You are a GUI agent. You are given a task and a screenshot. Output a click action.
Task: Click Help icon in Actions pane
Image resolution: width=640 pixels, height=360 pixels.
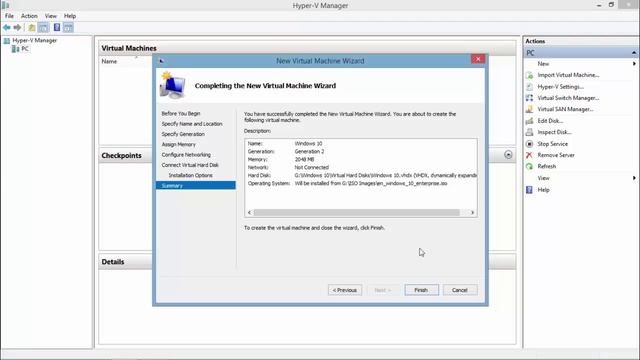click(x=529, y=190)
